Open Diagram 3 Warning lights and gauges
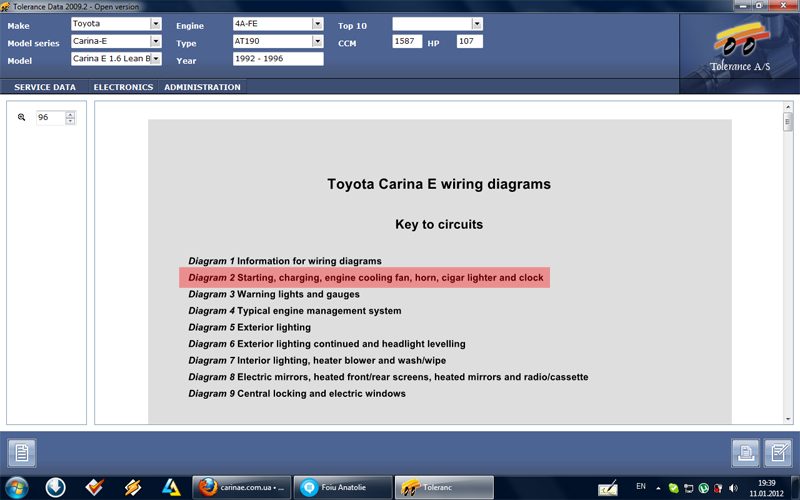The image size is (800, 500). coord(274,294)
